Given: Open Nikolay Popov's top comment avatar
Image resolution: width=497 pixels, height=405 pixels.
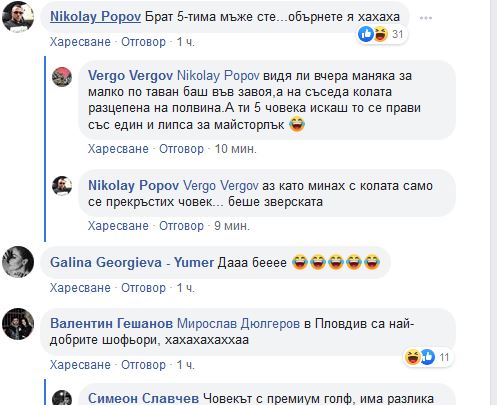Looking at the screenshot, I should (18, 17).
